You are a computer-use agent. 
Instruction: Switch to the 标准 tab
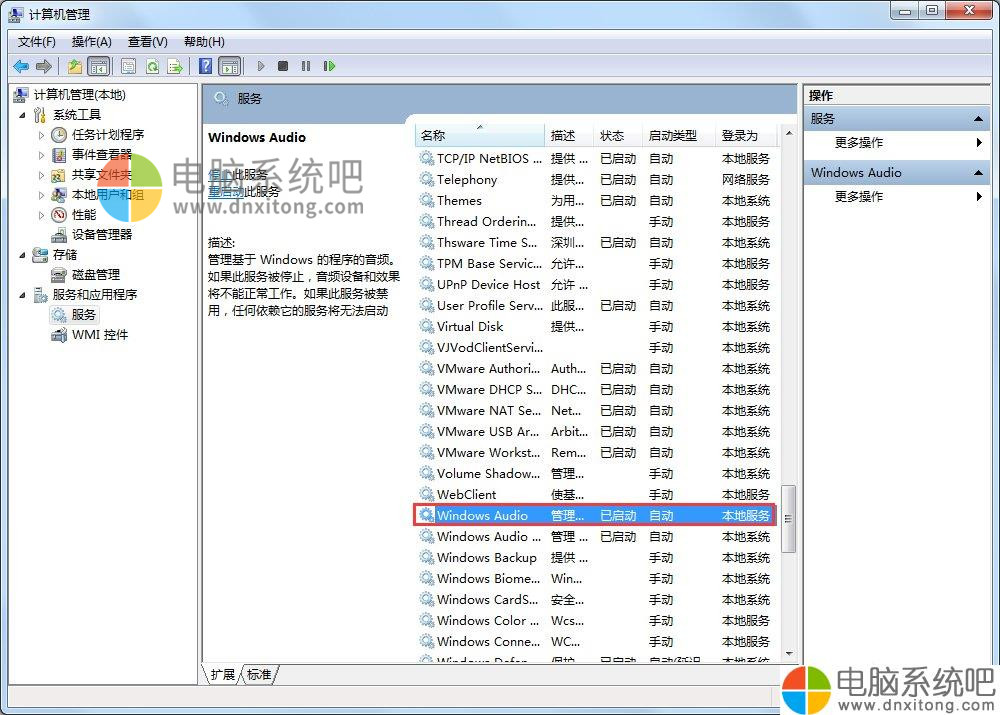click(259, 675)
